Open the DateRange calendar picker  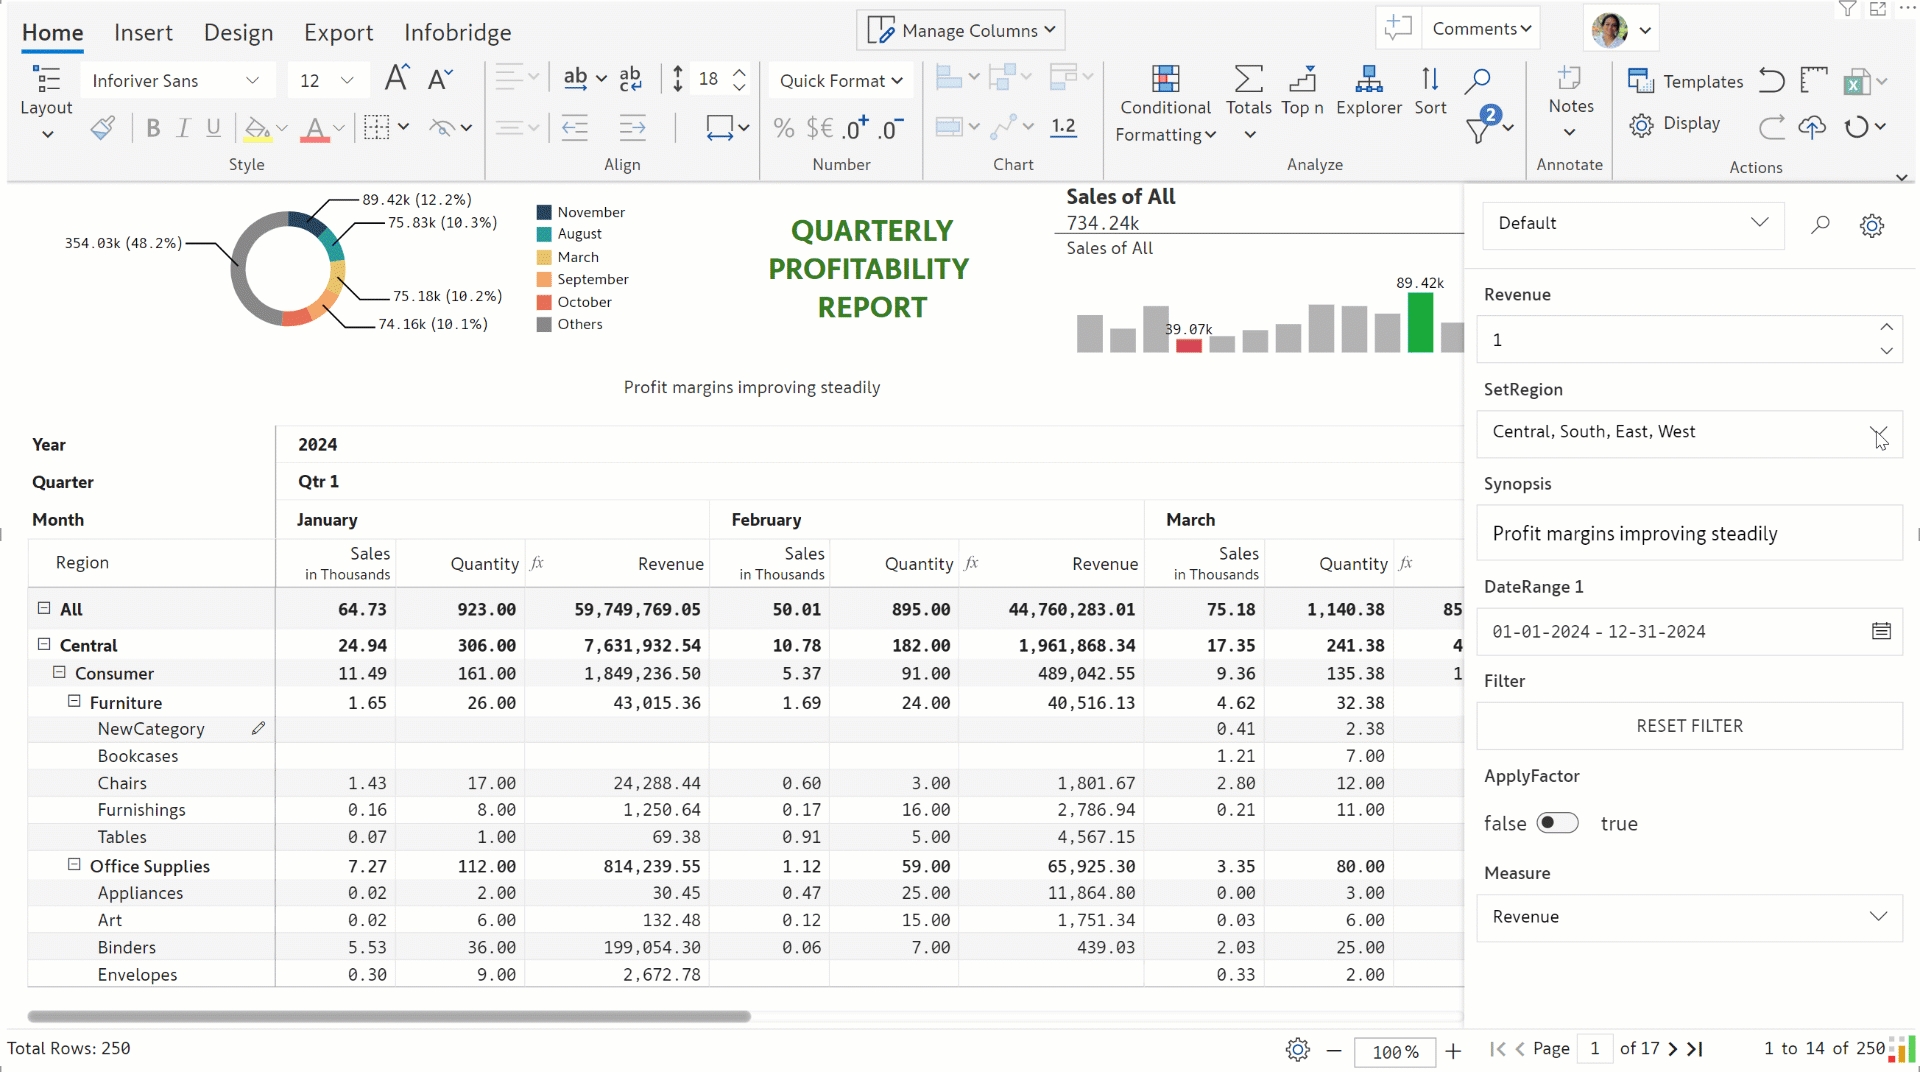point(1881,631)
